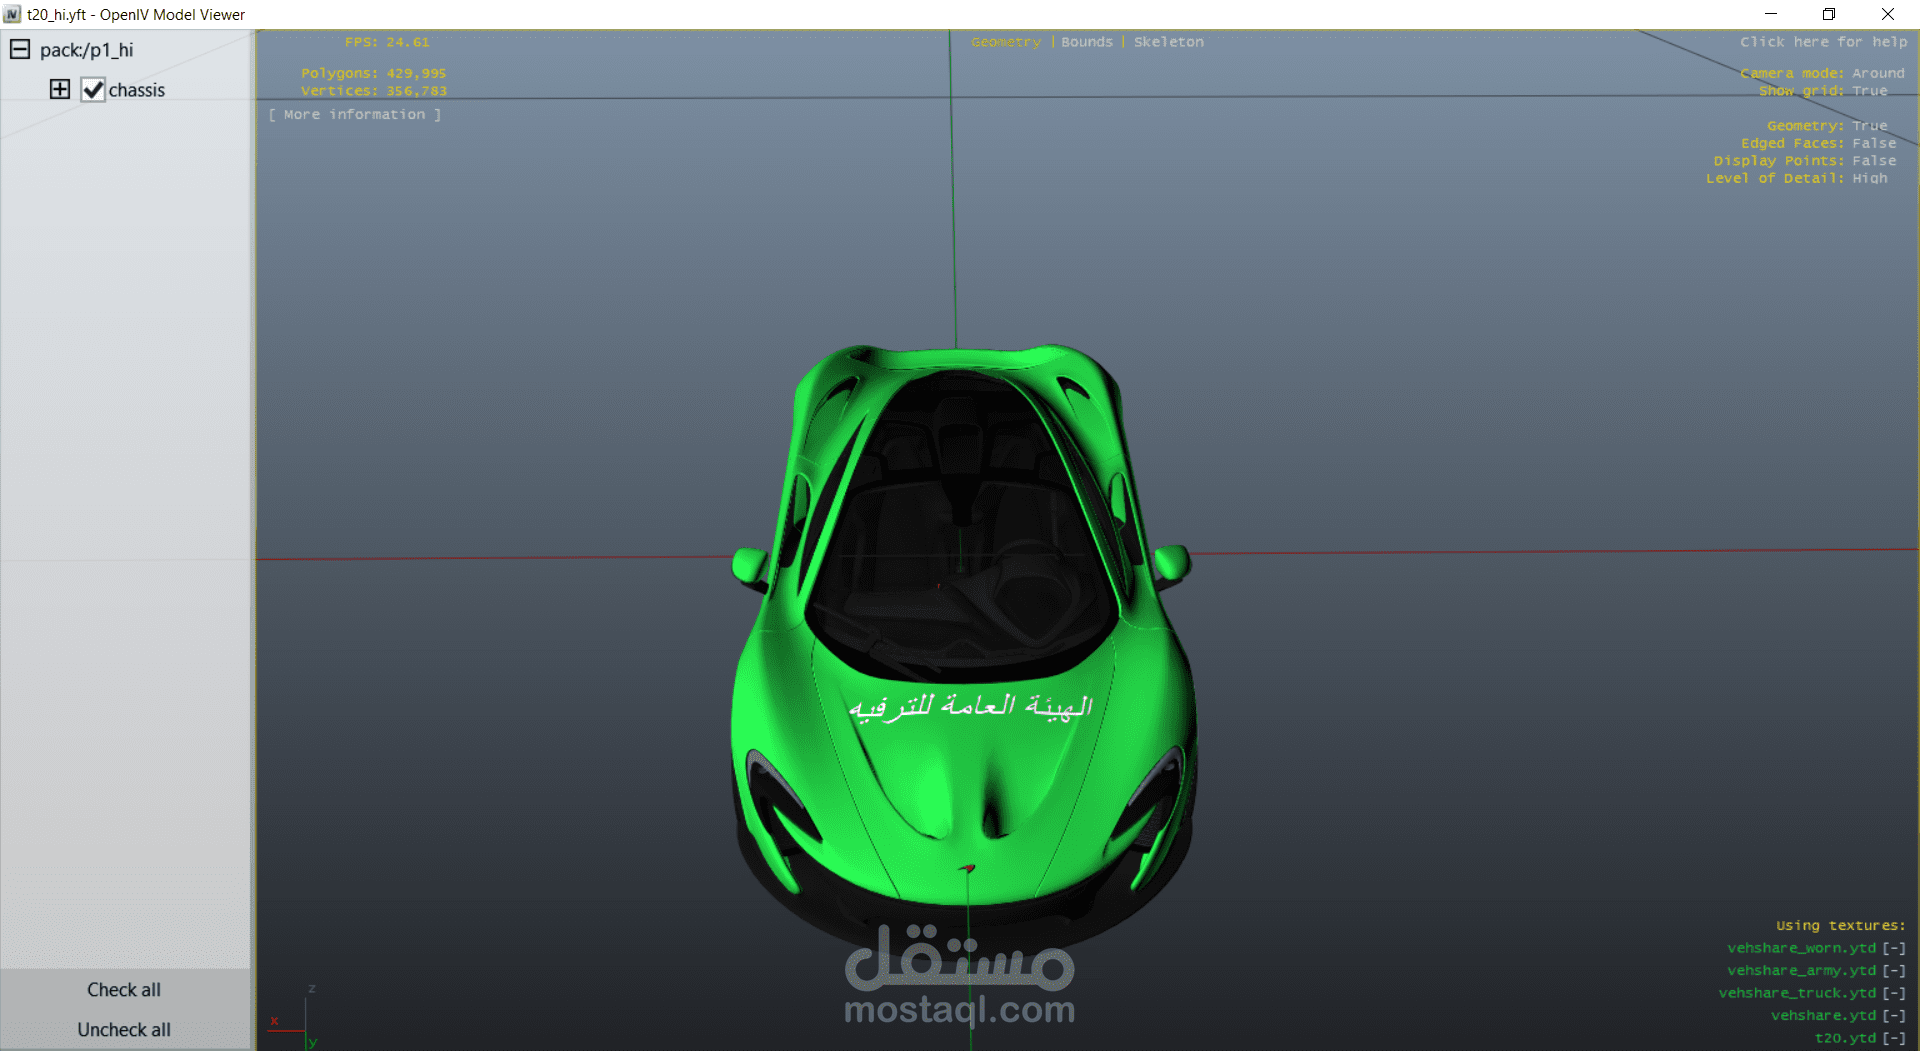This screenshot has height=1051, width=1920.
Task: Change camera mode value Around
Action: tap(1878, 73)
